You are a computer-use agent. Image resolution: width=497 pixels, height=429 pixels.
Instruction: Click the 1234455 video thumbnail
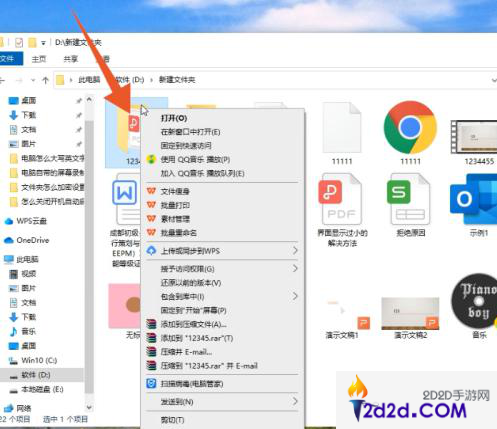click(x=474, y=137)
